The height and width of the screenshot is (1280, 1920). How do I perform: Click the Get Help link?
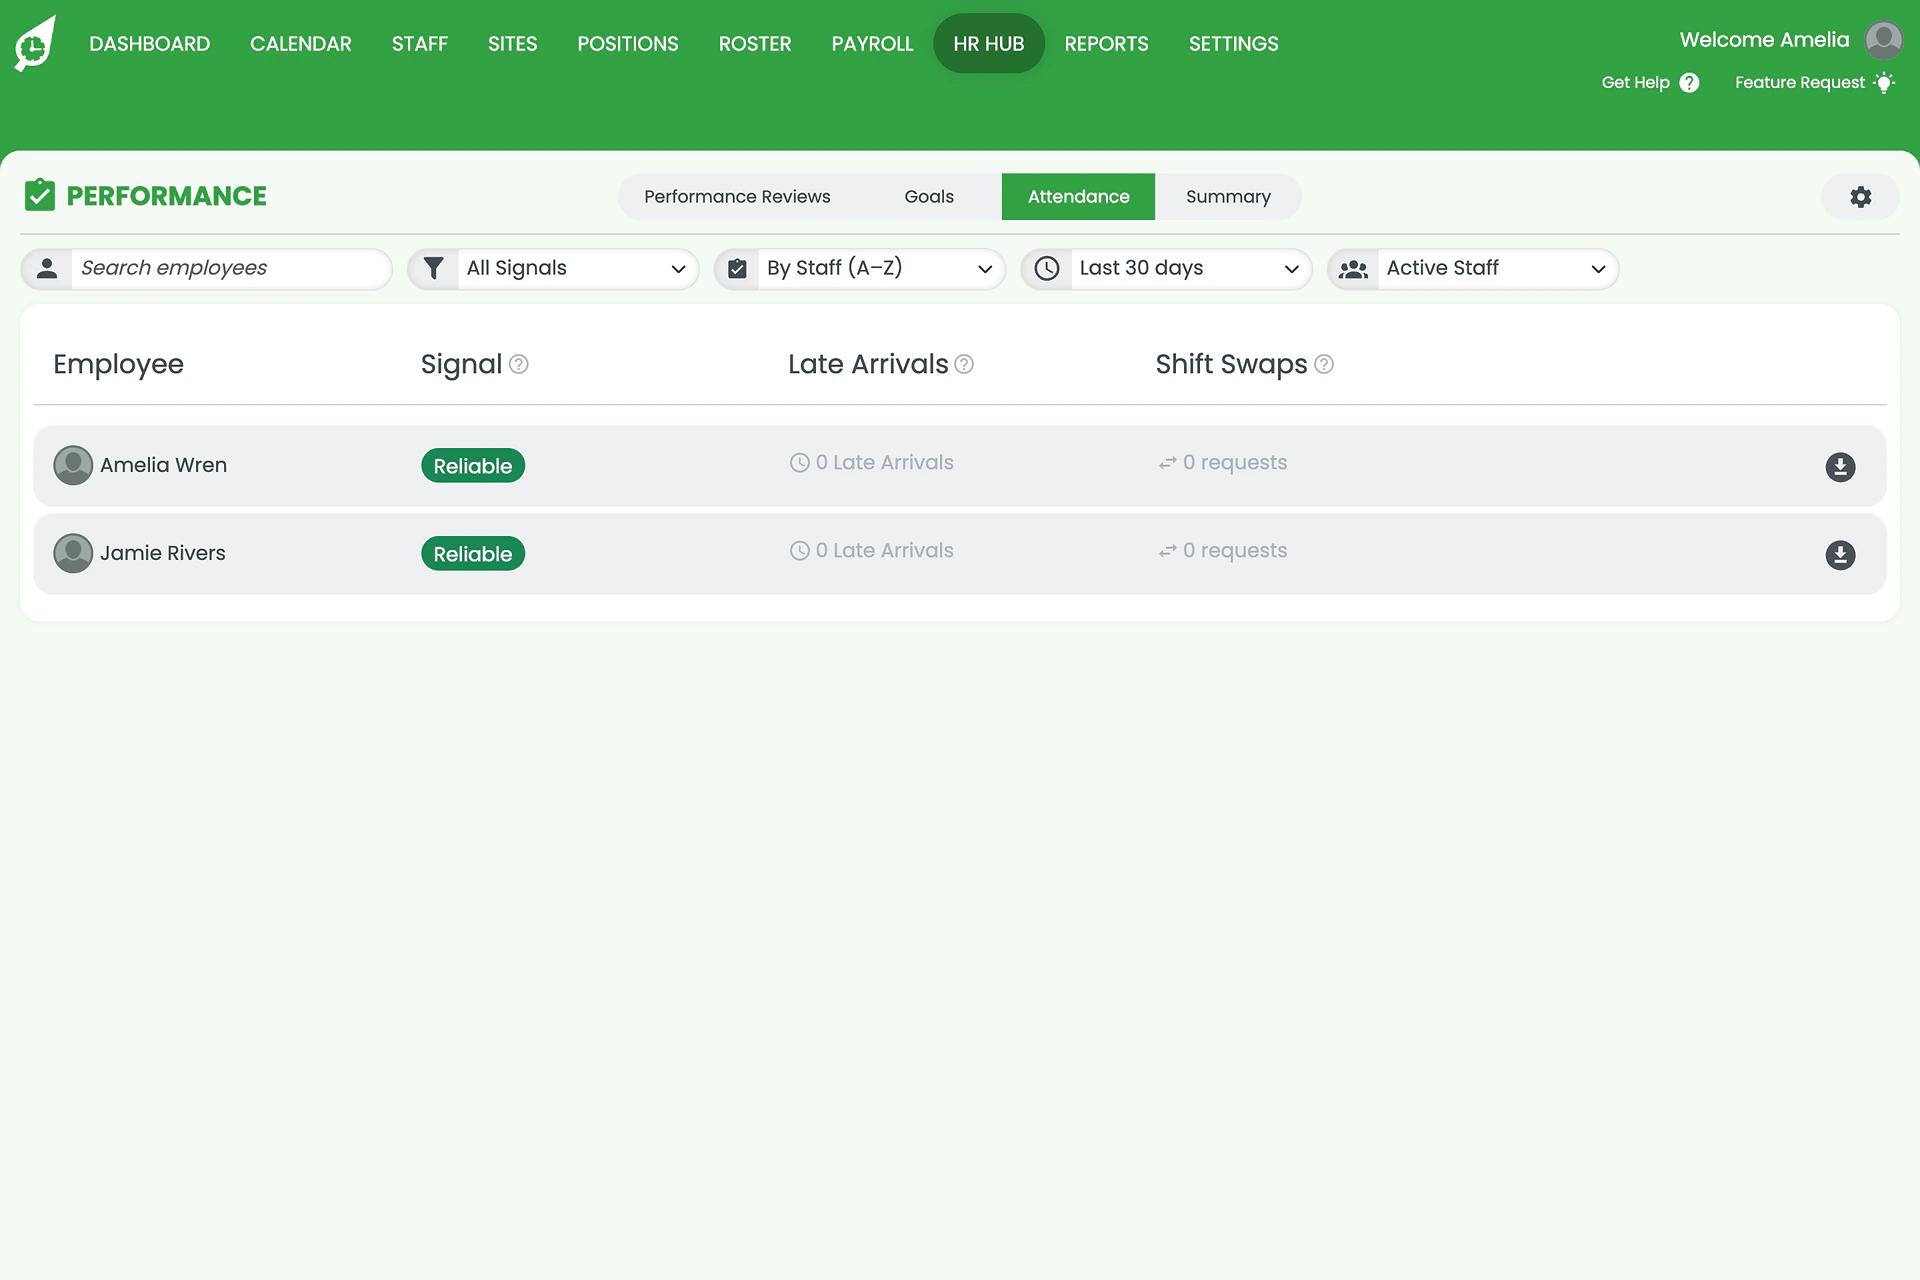(1650, 83)
